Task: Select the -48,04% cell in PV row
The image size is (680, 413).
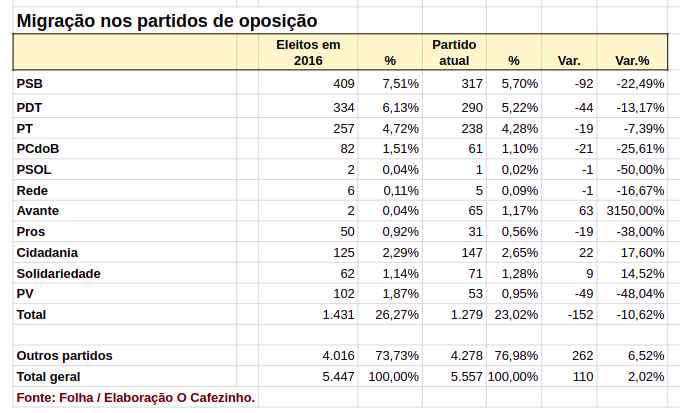Action: pyautogui.click(x=639, y=293)
